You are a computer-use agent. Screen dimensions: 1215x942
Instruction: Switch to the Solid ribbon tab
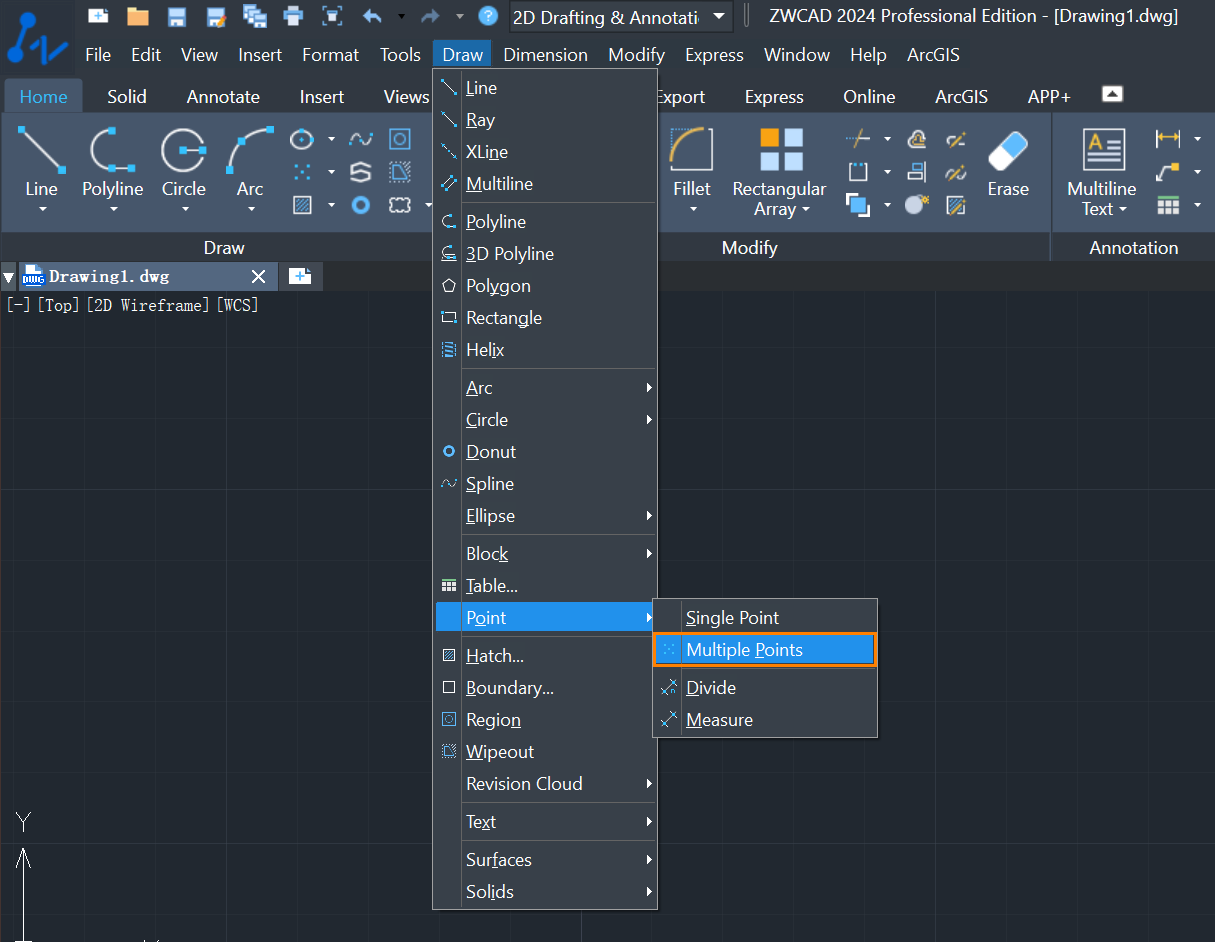point(127,97)
